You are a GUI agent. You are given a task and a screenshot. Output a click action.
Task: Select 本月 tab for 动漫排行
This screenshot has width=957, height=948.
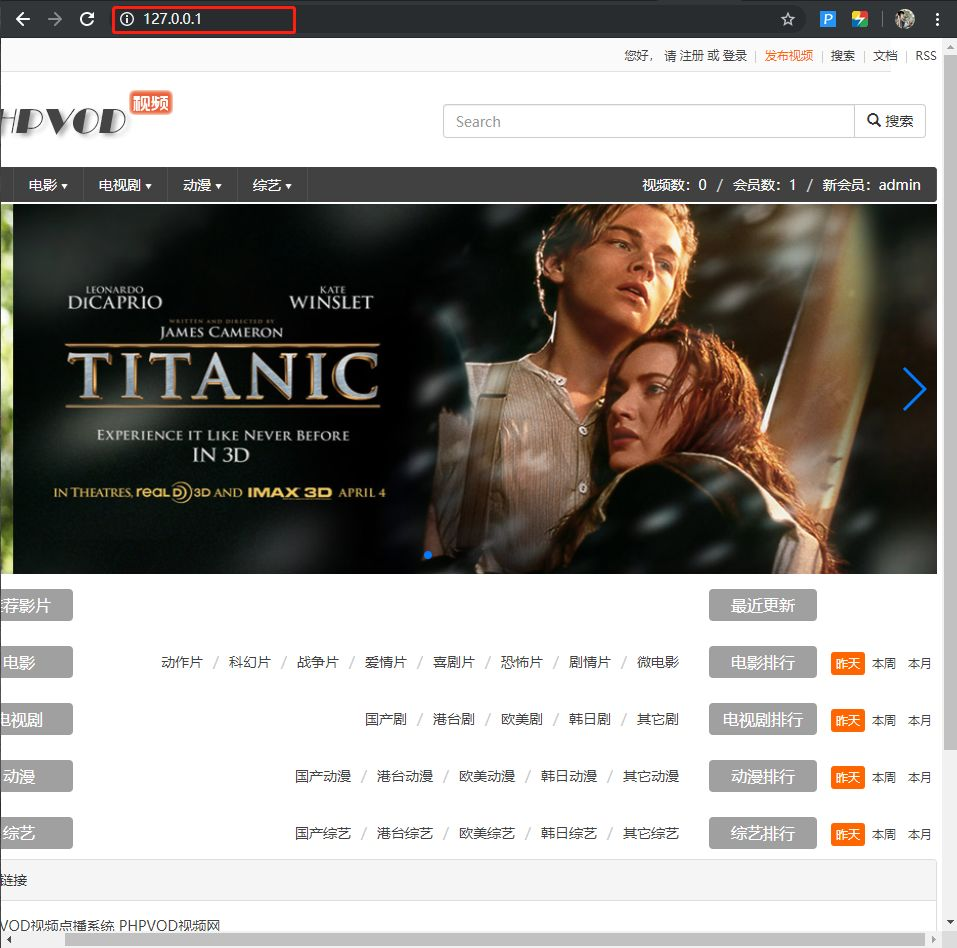[x=919, y=778]
